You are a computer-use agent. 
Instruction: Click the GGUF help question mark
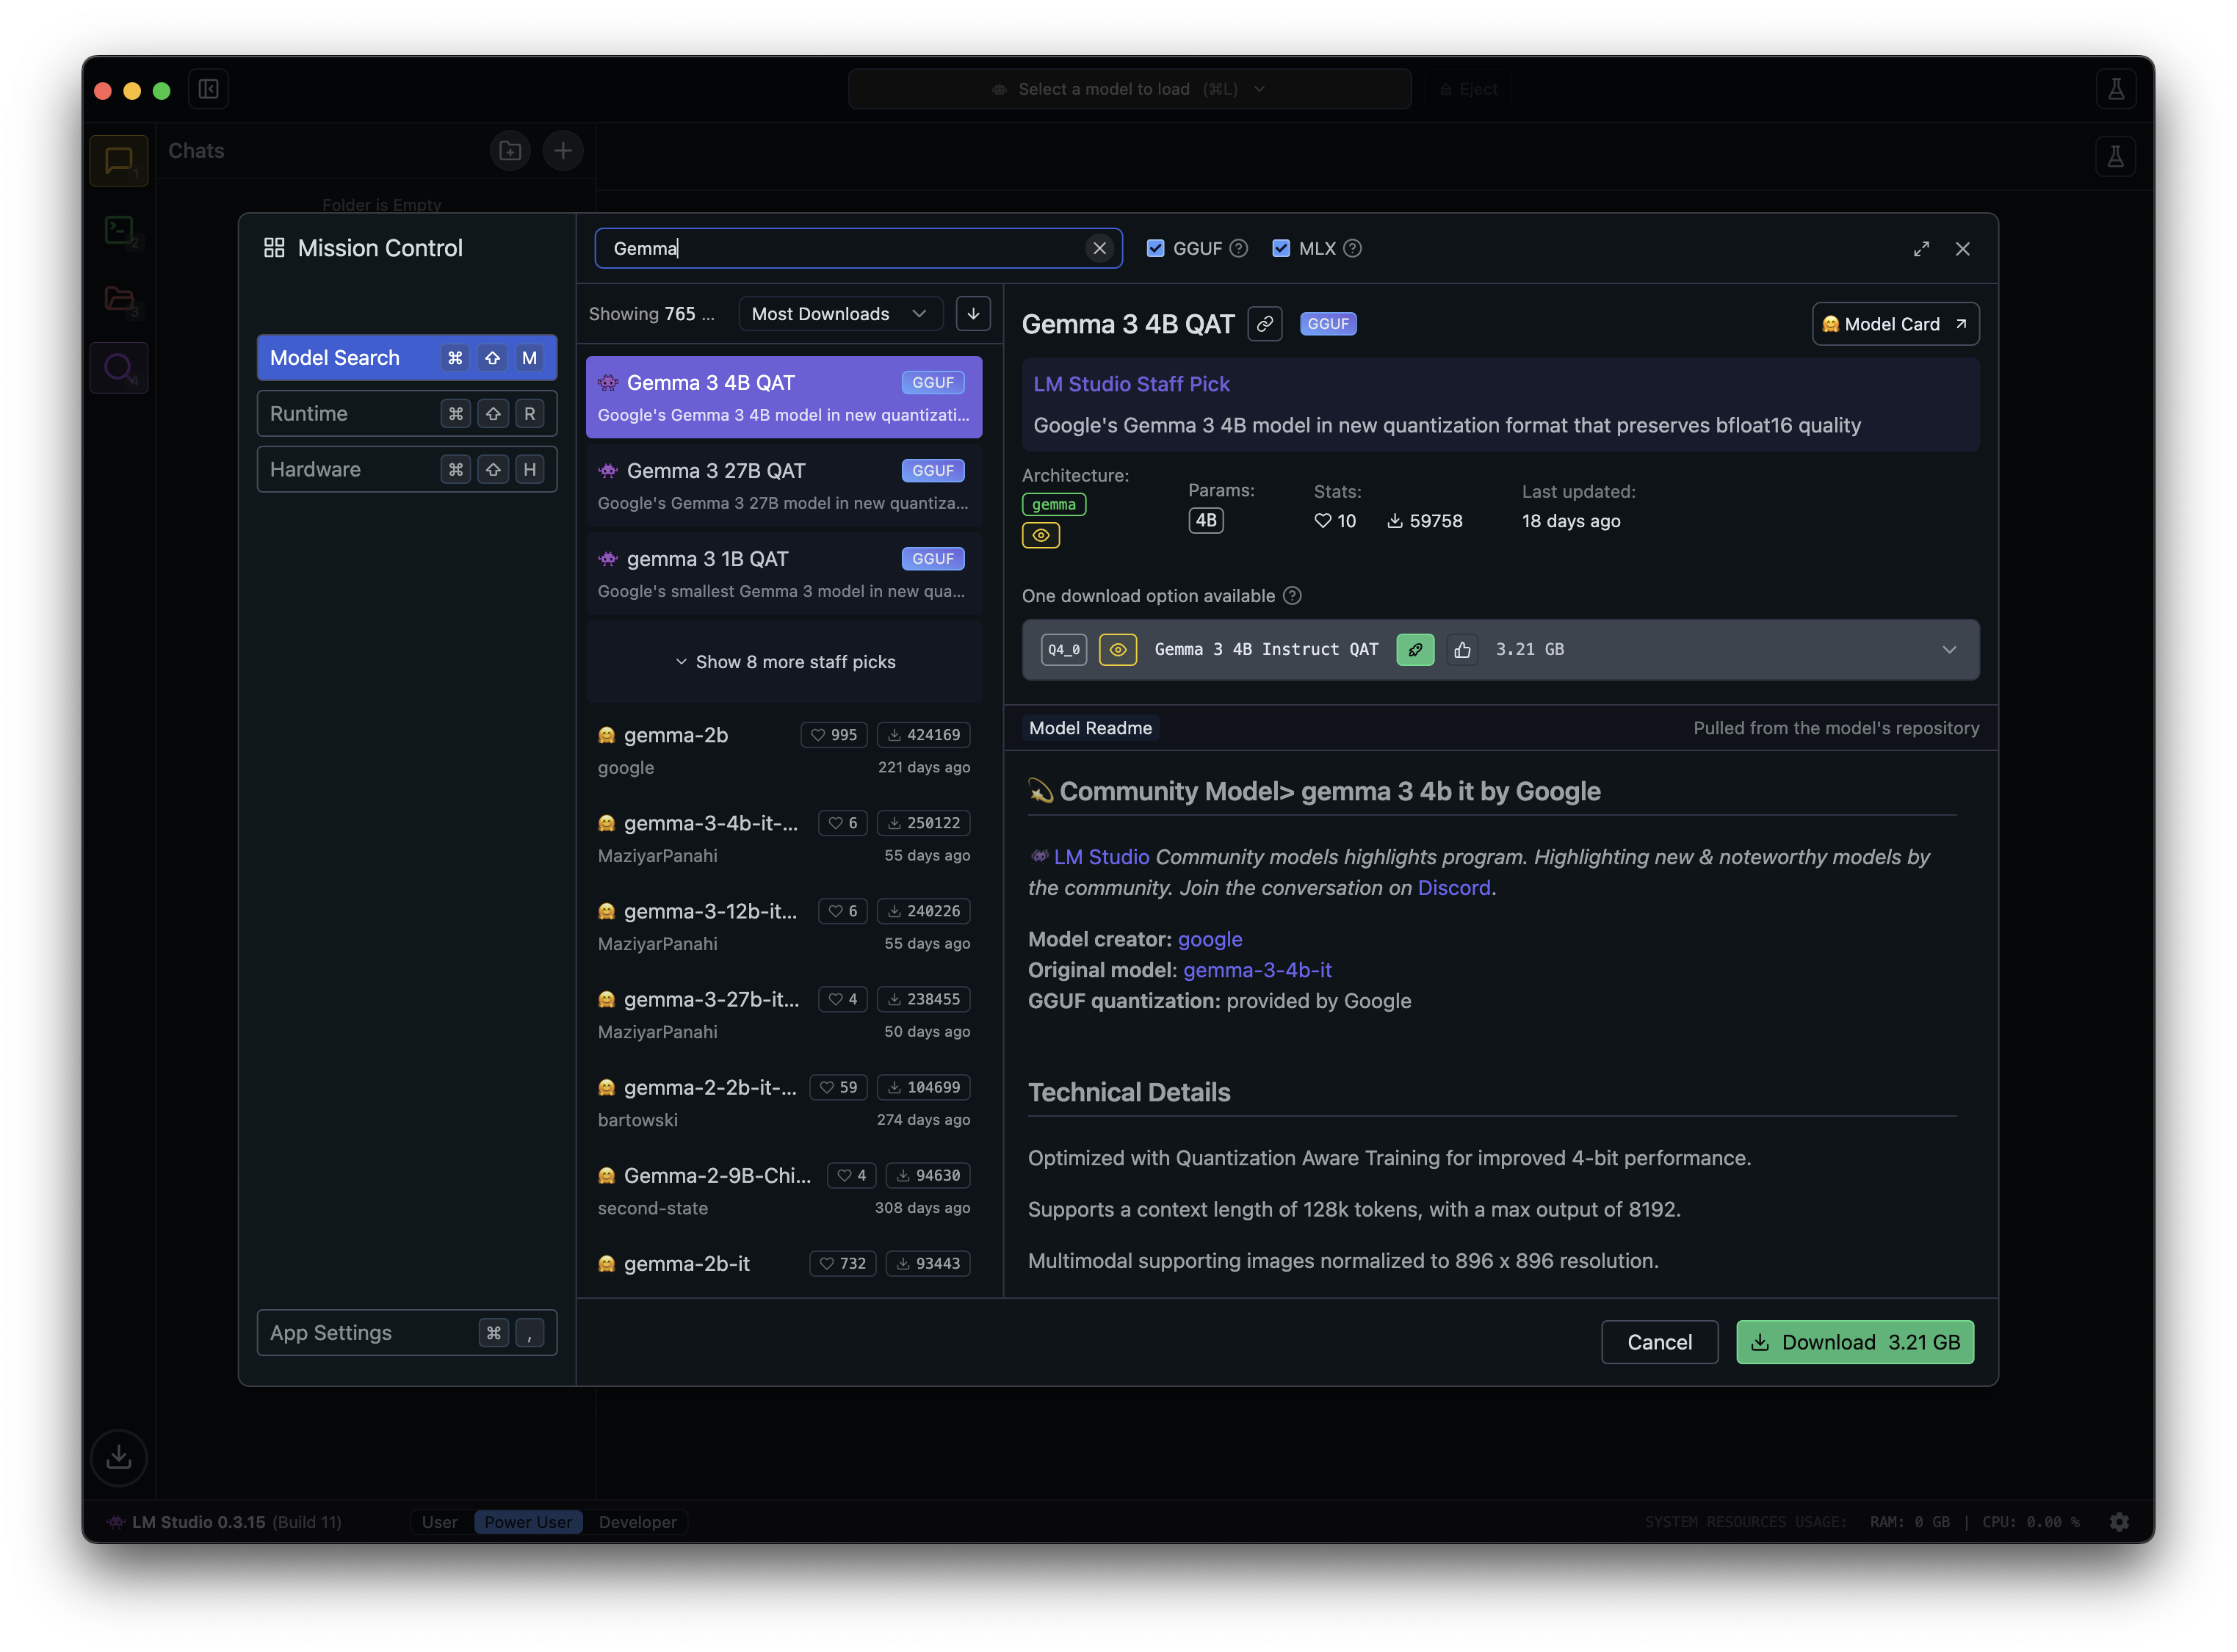pyautogui.click(x=1239, y=248)
